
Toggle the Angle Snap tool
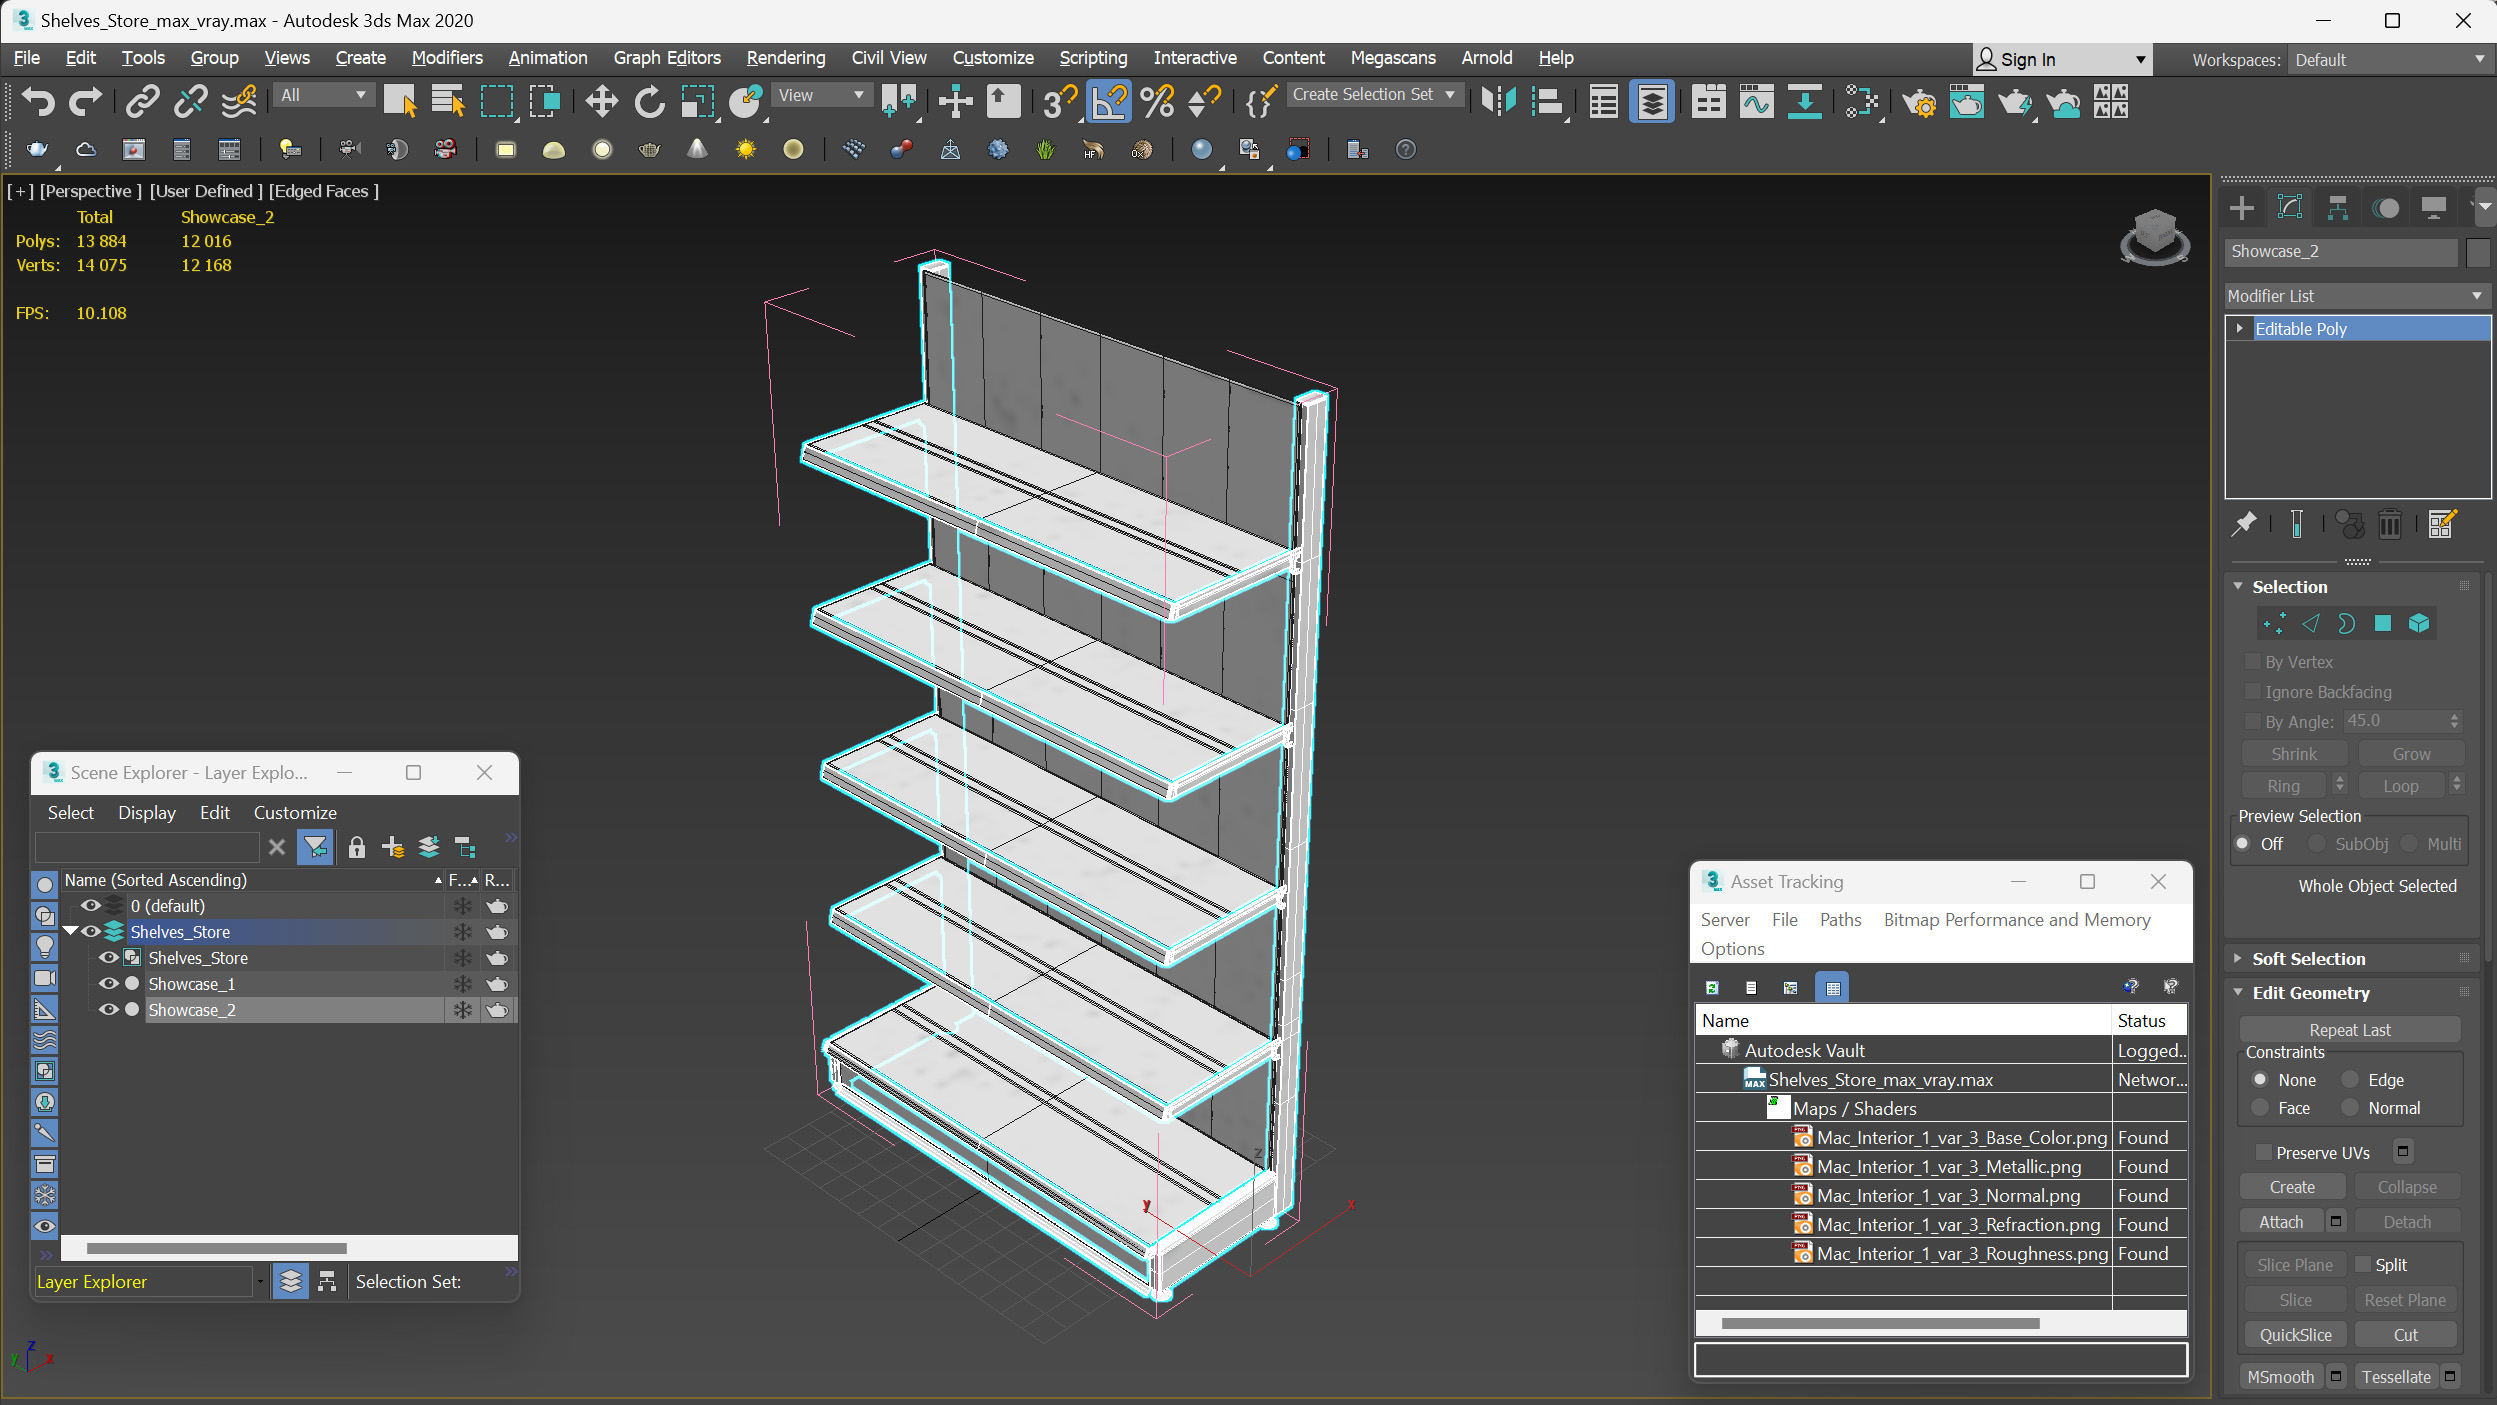click(x=1108, y=101)
